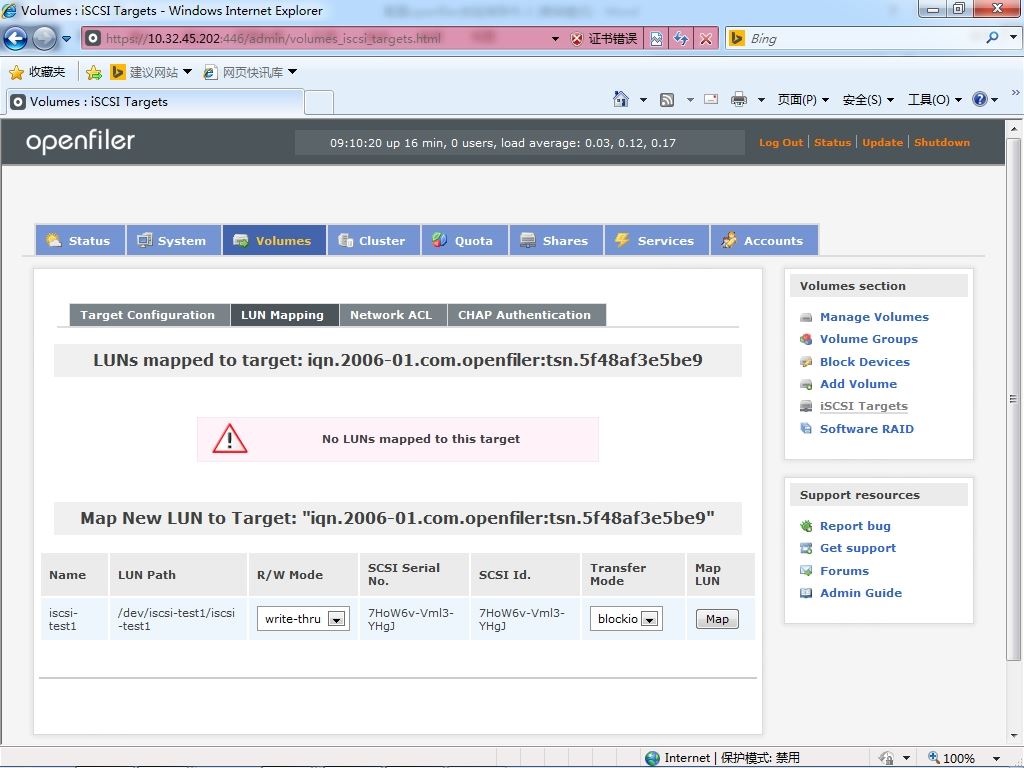Click the /dev/iscsi-test1/iscsi-test1 LUN path cell
1024x768 pixels.
(x=178, y=619)
